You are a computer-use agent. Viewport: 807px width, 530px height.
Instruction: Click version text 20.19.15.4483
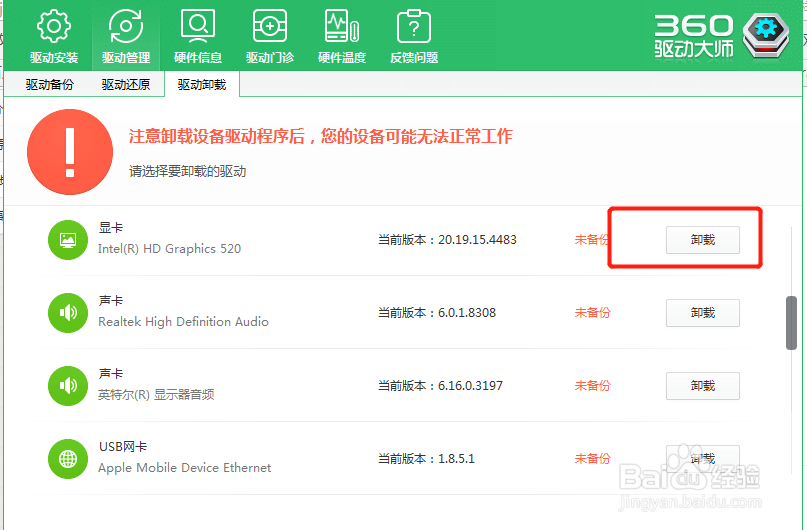coord(477,240)
